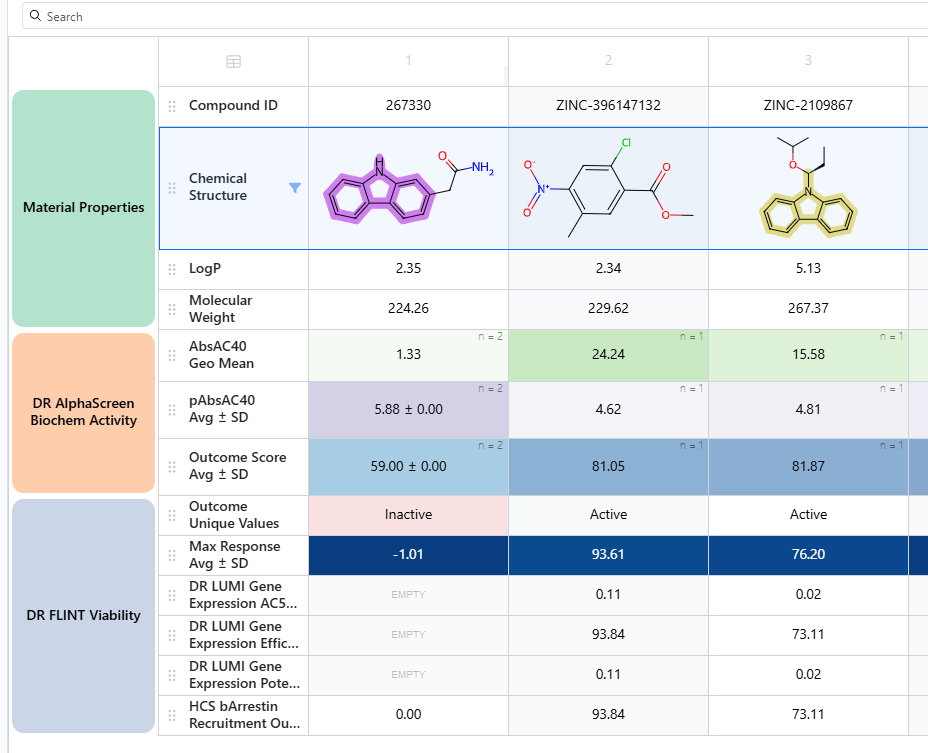This screenshot has width=928, height=753.
Task: Click the search magnifier icon
Action: point(36,16)
